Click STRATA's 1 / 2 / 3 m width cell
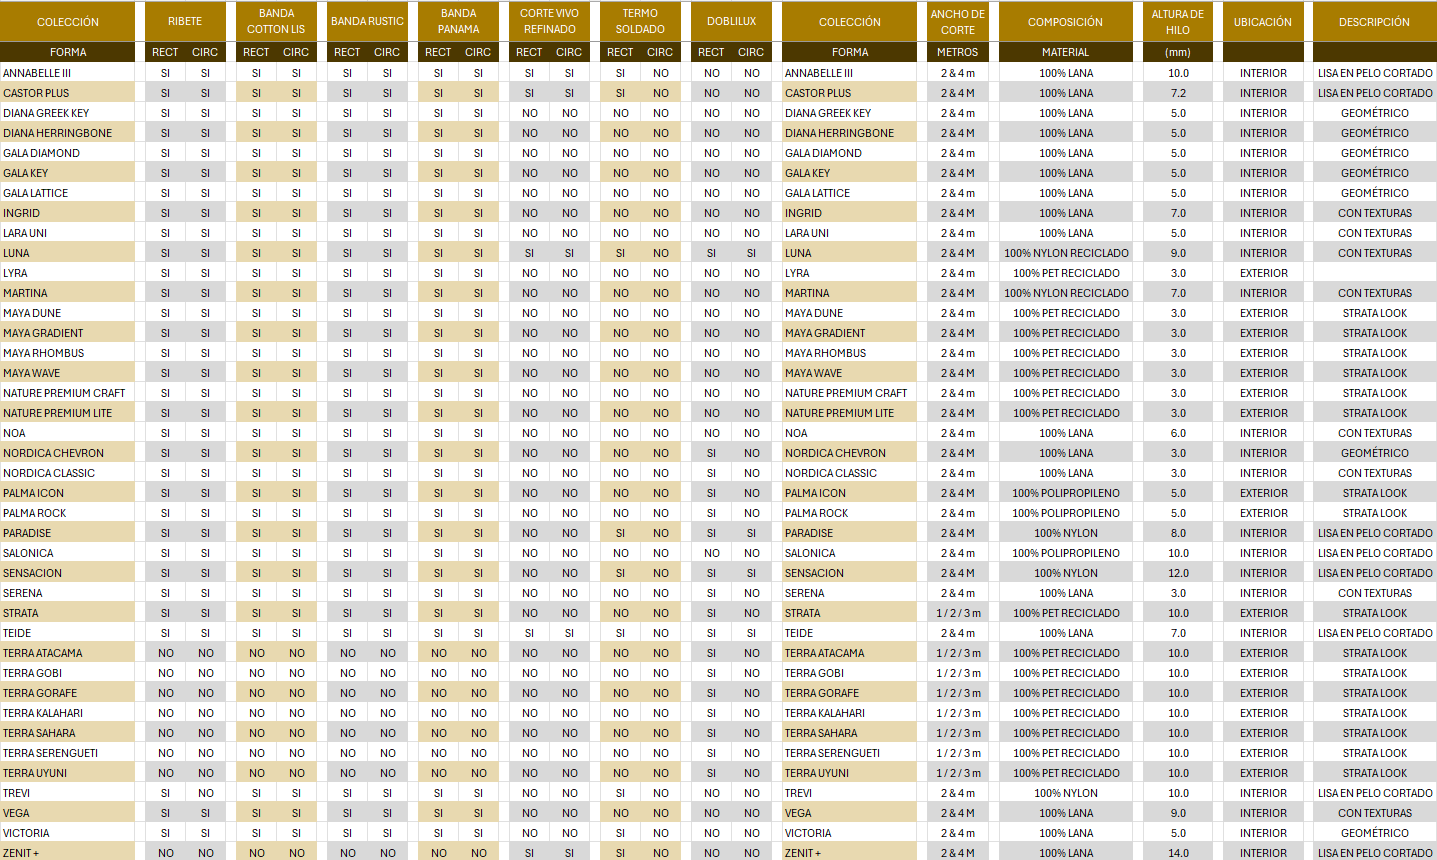The width and height of the screenshot is (1437, 860). click(x=958, y=613)
